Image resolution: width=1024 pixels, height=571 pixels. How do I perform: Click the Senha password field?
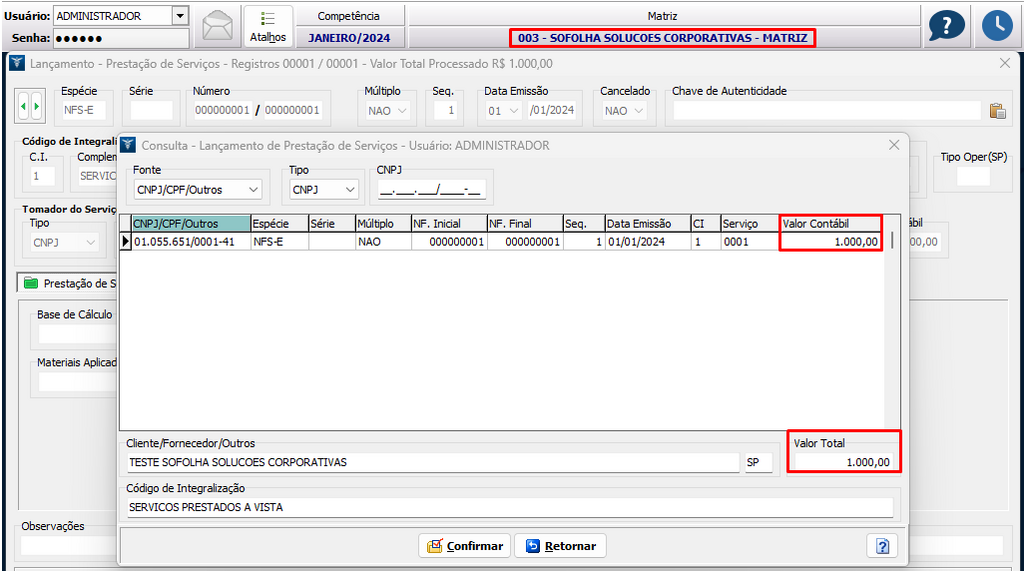(120, 38)
